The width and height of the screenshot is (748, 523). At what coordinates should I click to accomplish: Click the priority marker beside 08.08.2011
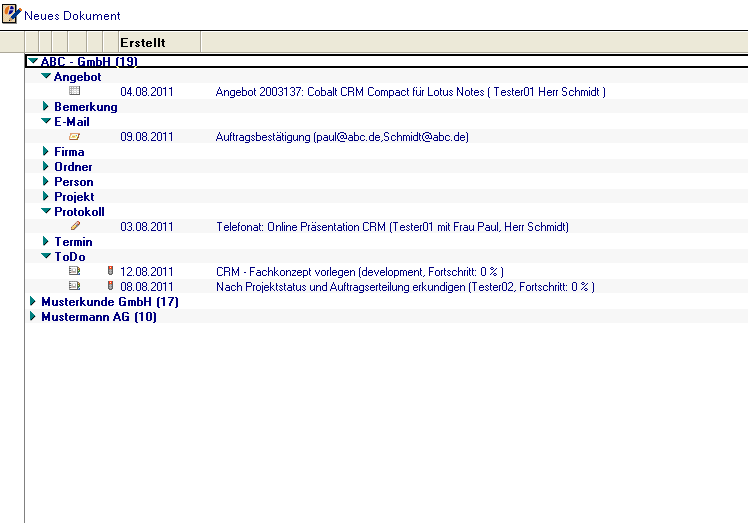click(110, 286)
